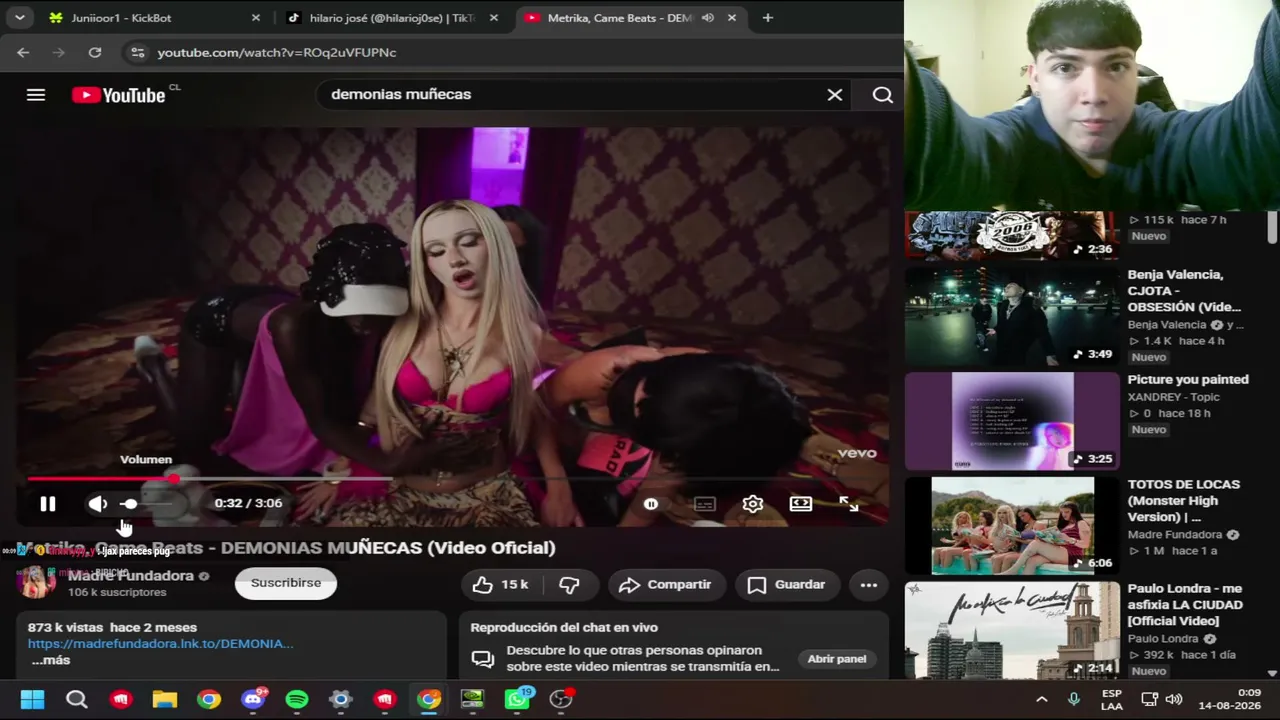
Task: Close the Juniioor1 - KickBot tab
Action: (255, 18)
